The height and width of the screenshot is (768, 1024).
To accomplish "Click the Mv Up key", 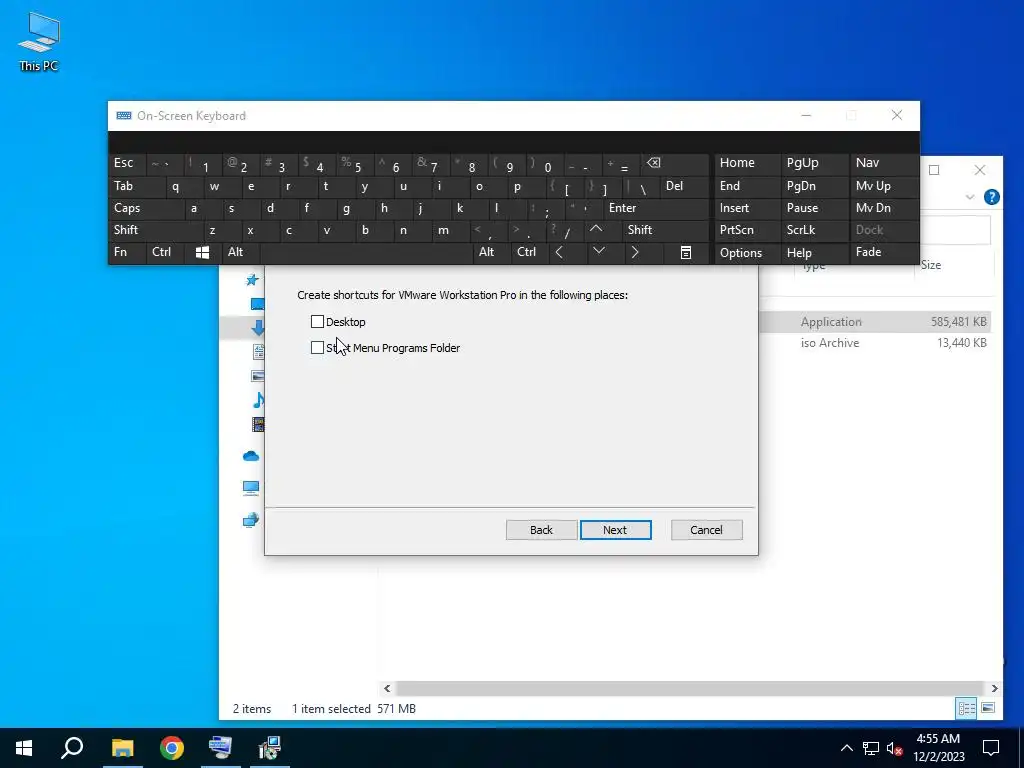I will pos(884,187).
